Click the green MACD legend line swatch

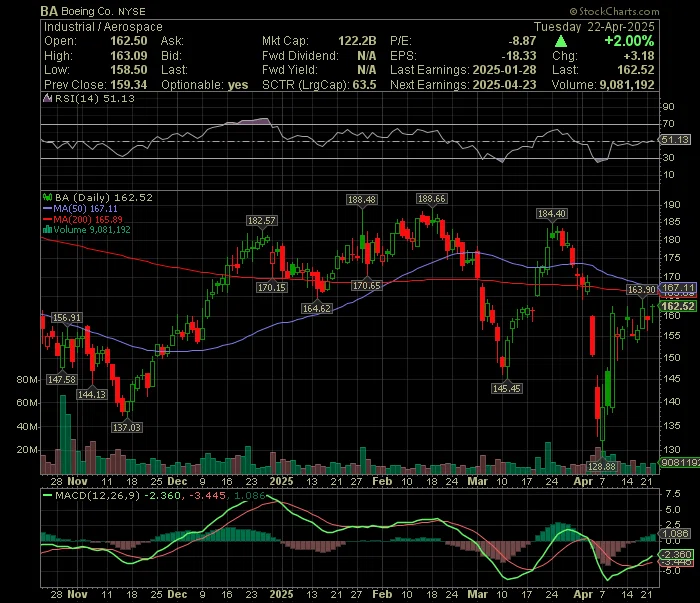coord(47,496)
